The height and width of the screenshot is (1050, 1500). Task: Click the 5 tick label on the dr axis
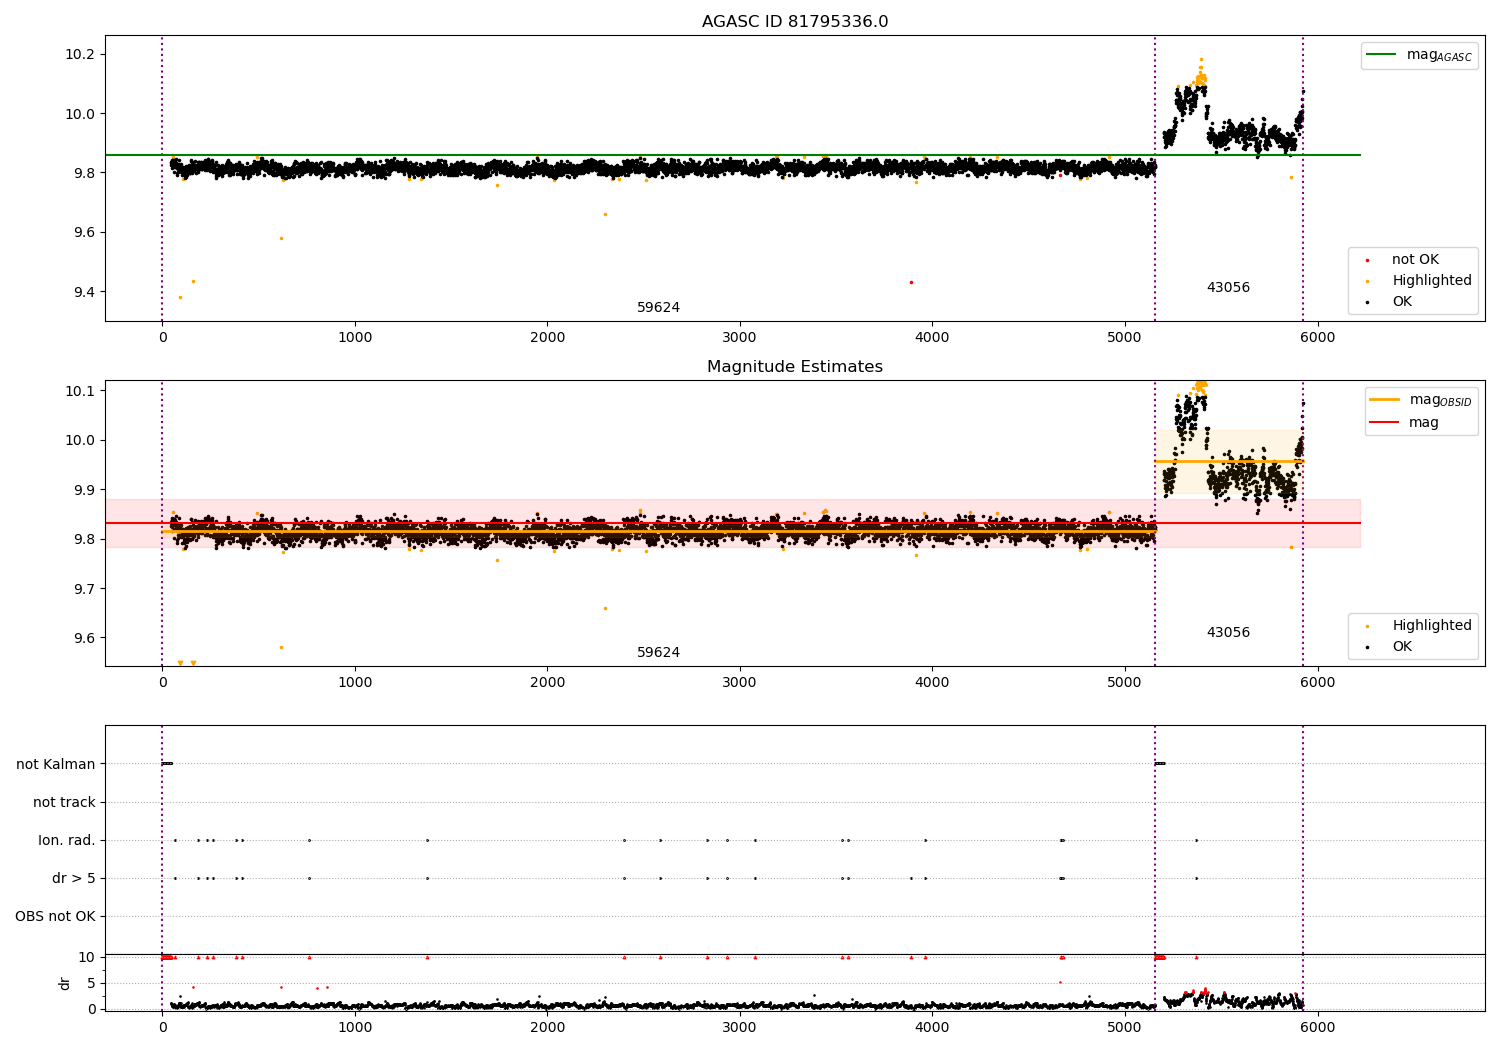[91, 983]
